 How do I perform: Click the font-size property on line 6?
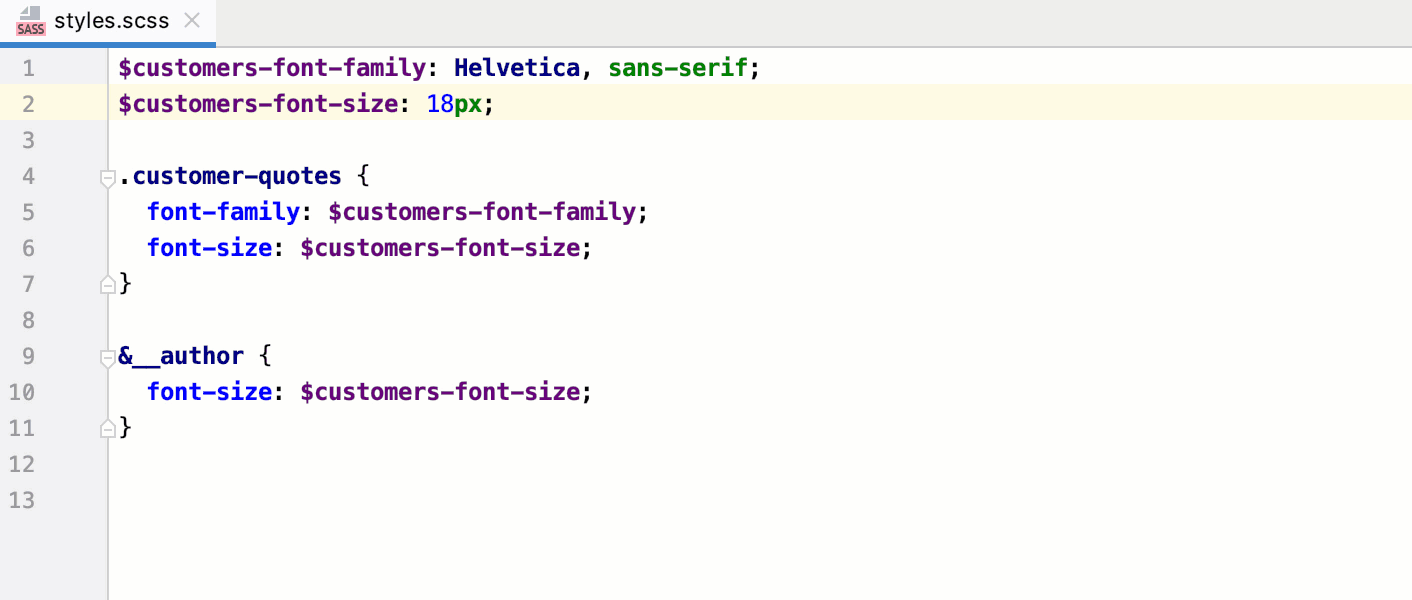coord(209,247)
